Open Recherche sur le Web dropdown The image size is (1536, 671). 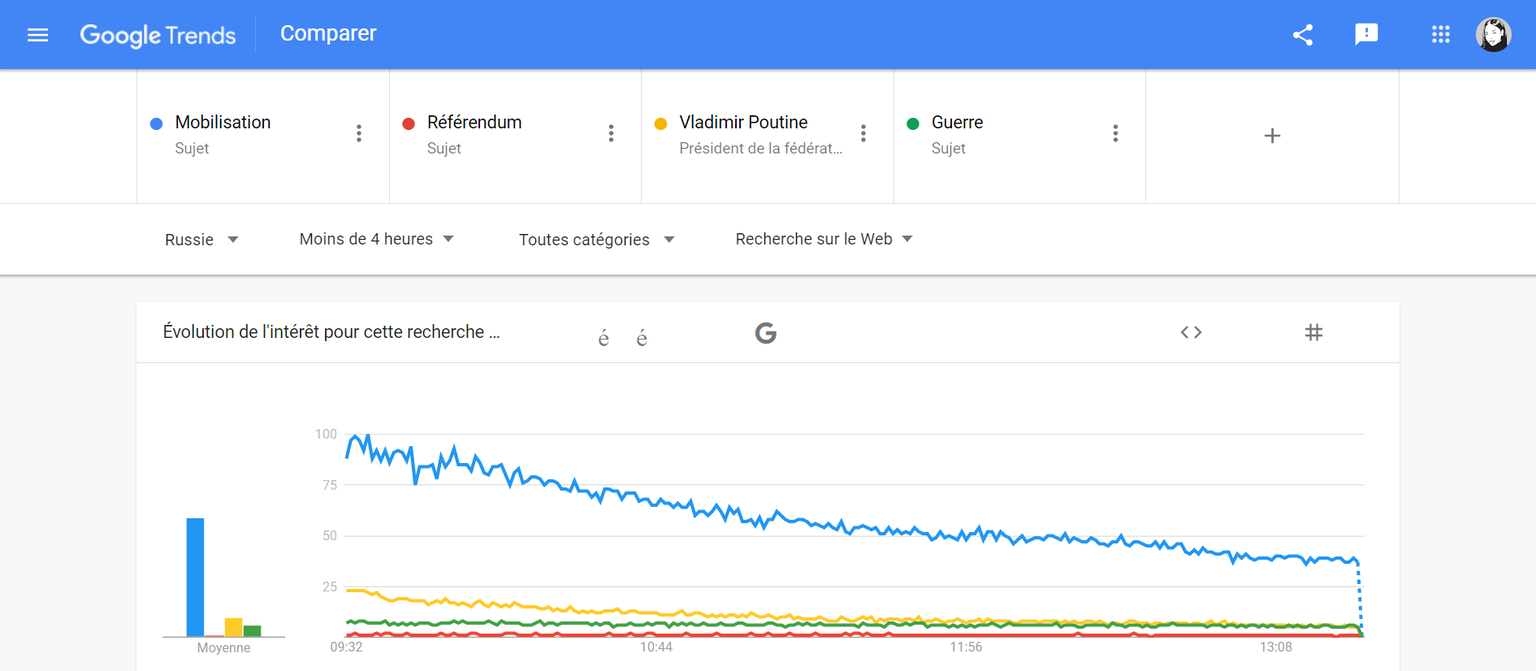tap(824, 239)
